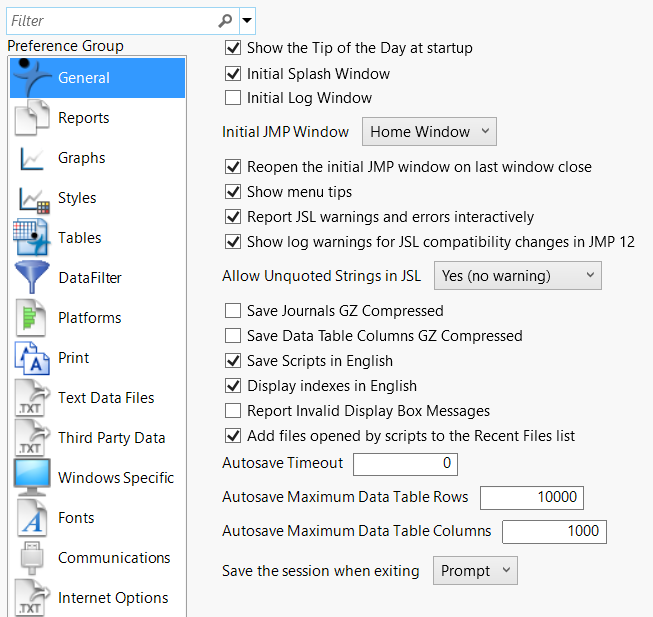The image size is (653, 617).
Task: Open the Communications preference group
Action: 114,558
